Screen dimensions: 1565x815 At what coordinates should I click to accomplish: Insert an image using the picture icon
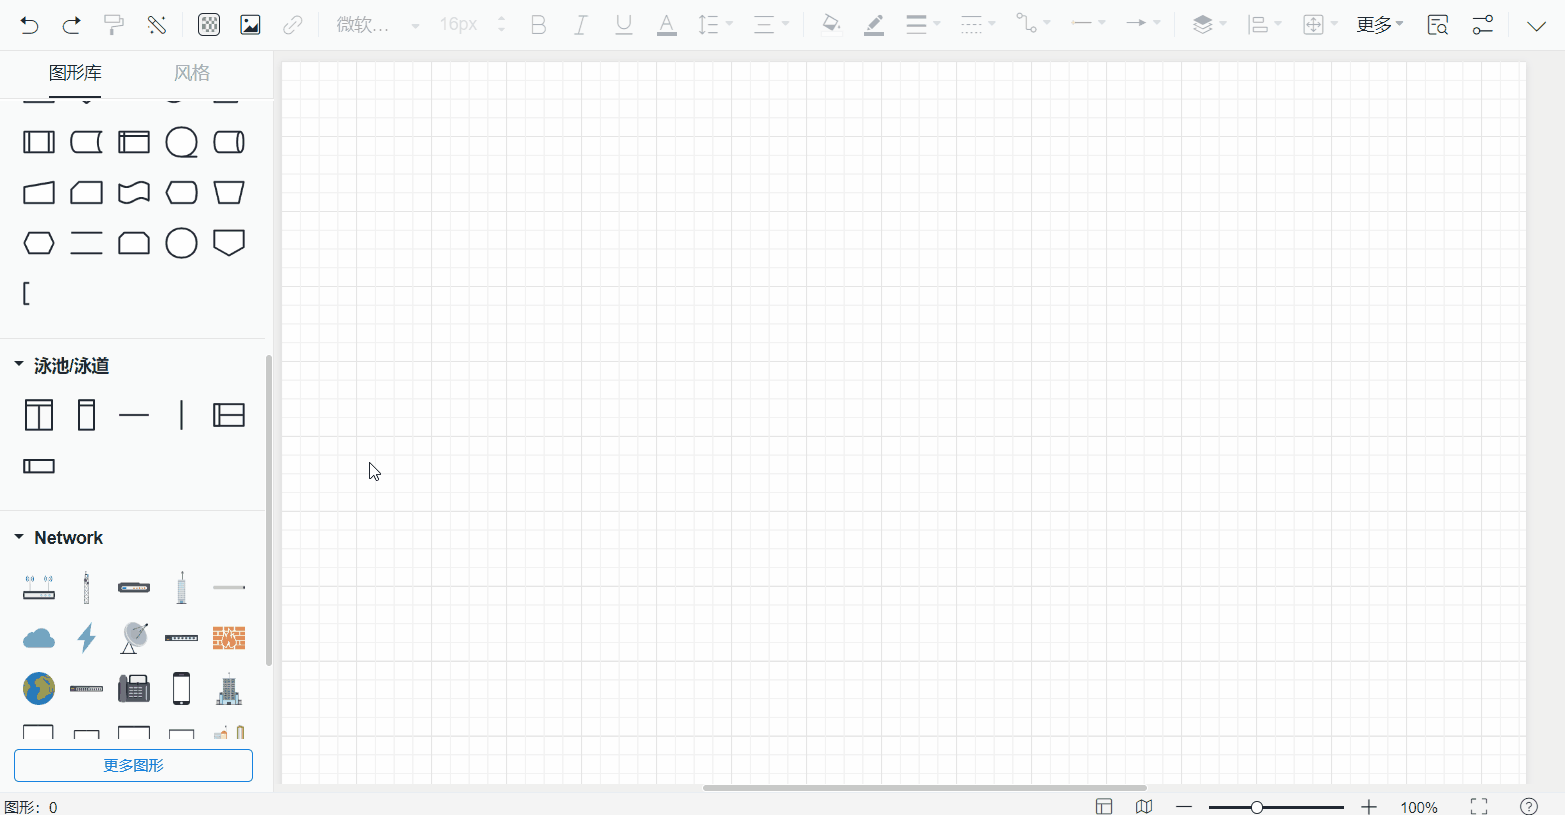250,25
